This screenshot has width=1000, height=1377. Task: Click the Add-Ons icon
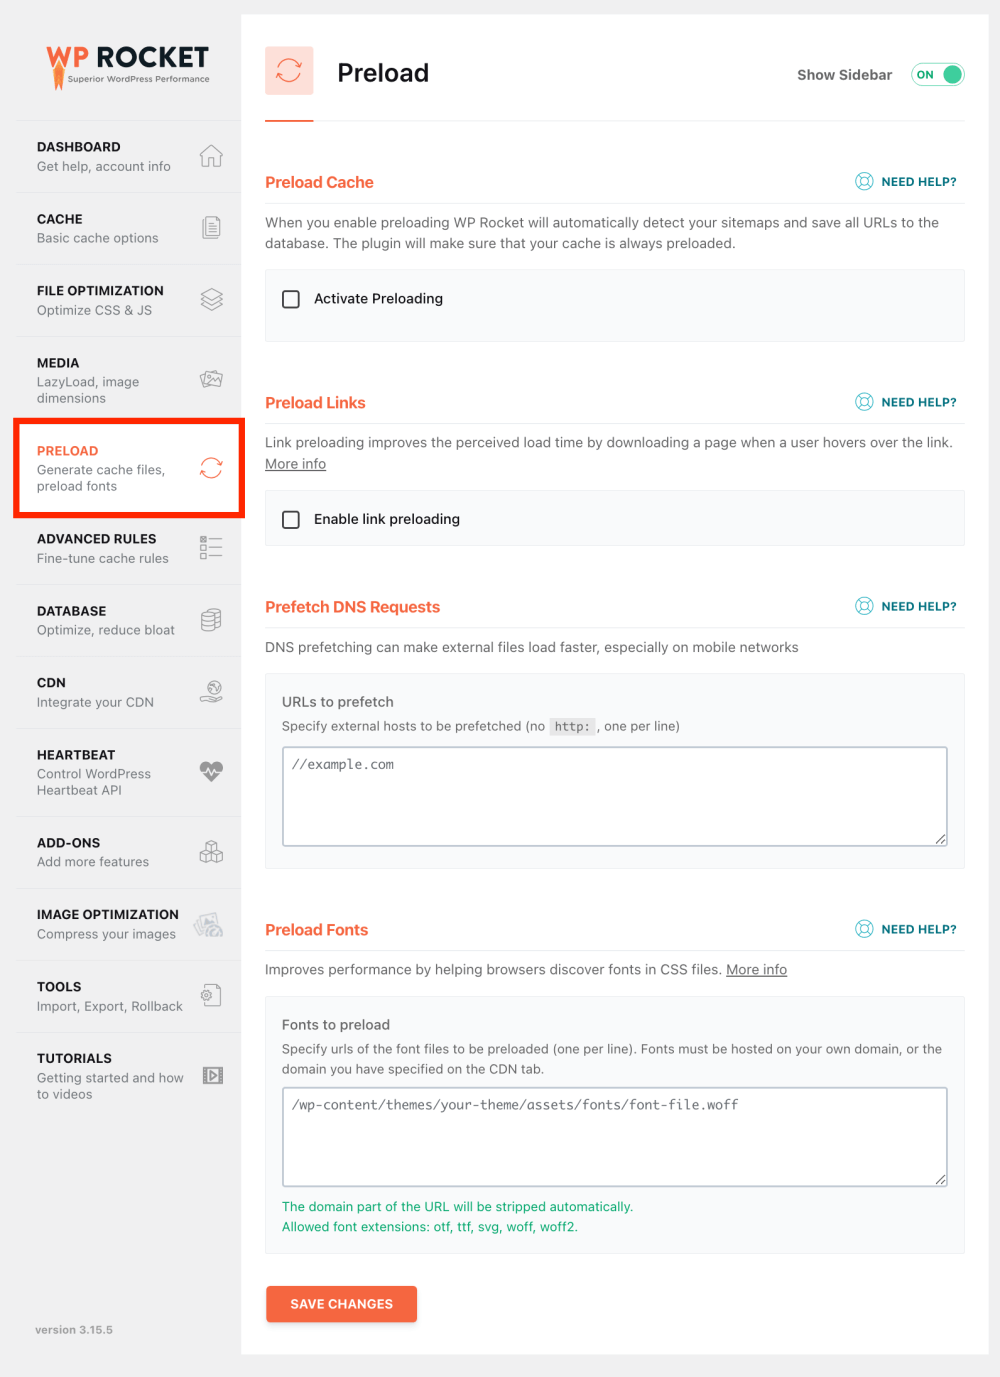pyautogui.click(x=211, y=851)
